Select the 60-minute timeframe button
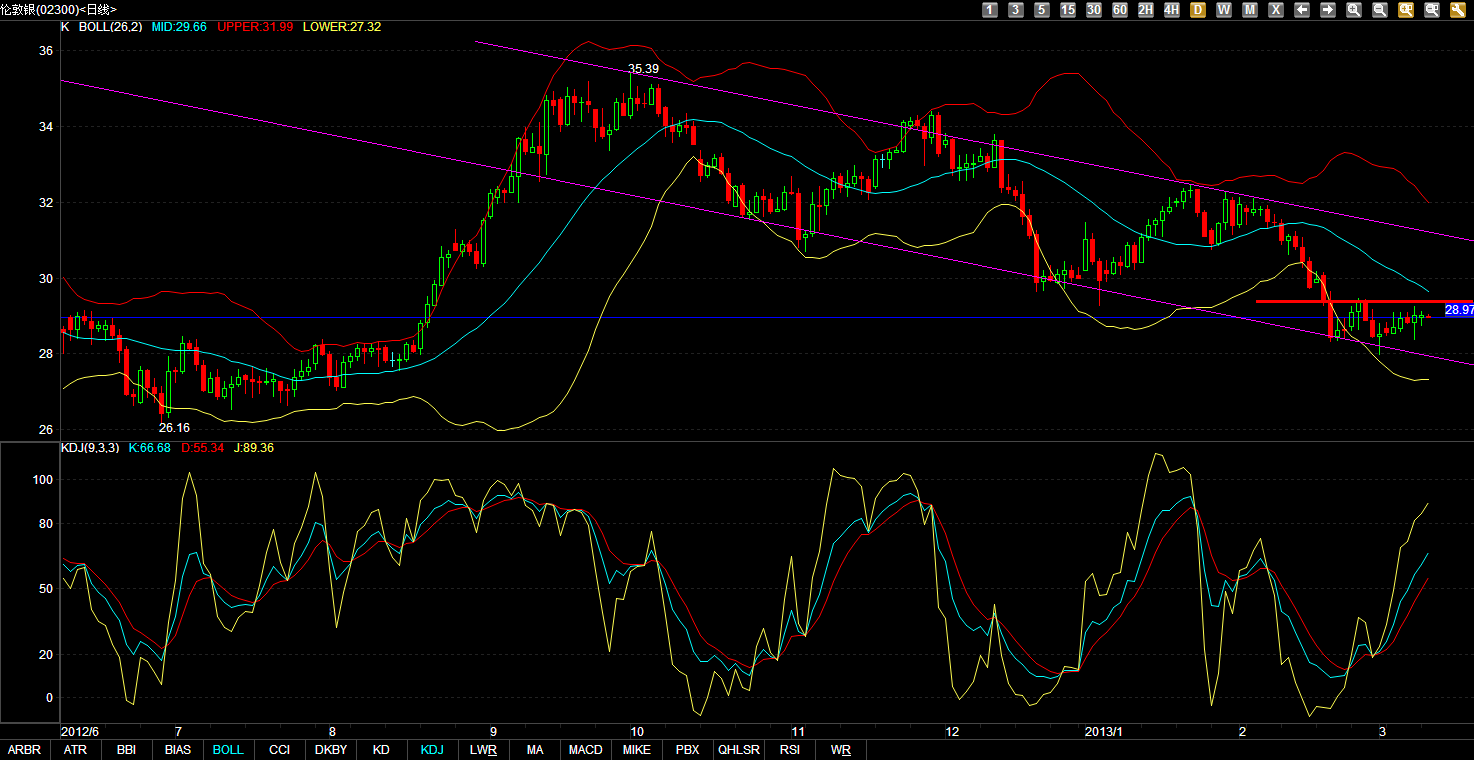This screenshot has height=760, width=1474. [1120, 10]
